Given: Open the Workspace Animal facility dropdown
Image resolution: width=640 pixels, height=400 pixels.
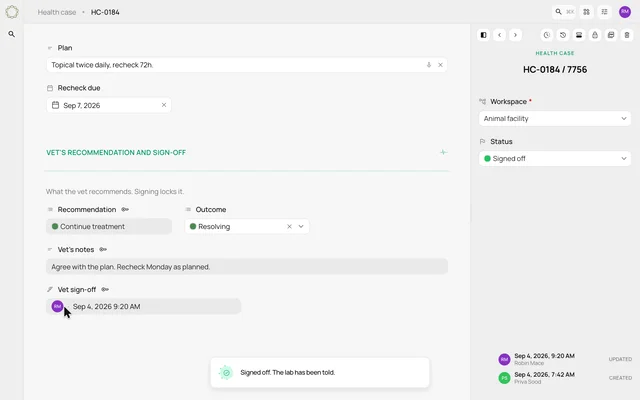Looking at the screenshot, I should click(x=555, y=119).
